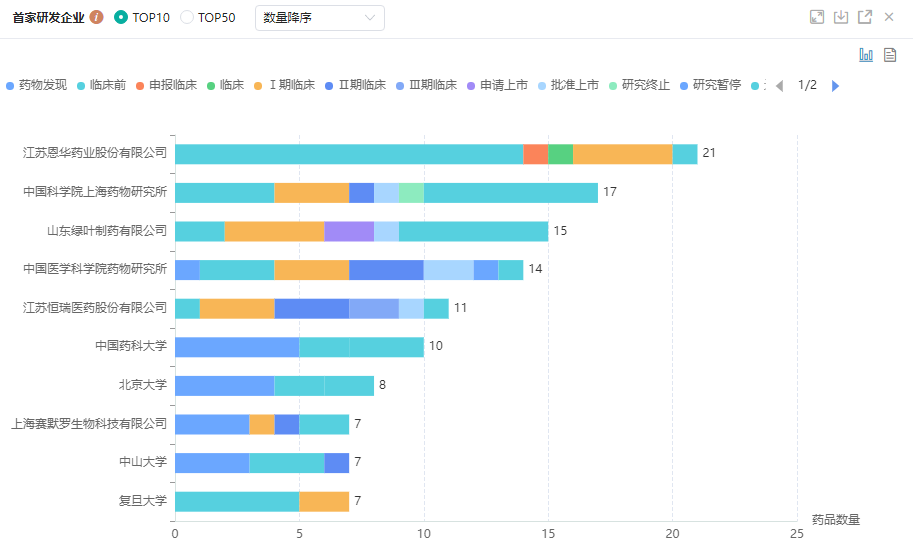Click 中山大学 axis label
The width and height of the screenshot is (913, 547).
pos(143,462)
